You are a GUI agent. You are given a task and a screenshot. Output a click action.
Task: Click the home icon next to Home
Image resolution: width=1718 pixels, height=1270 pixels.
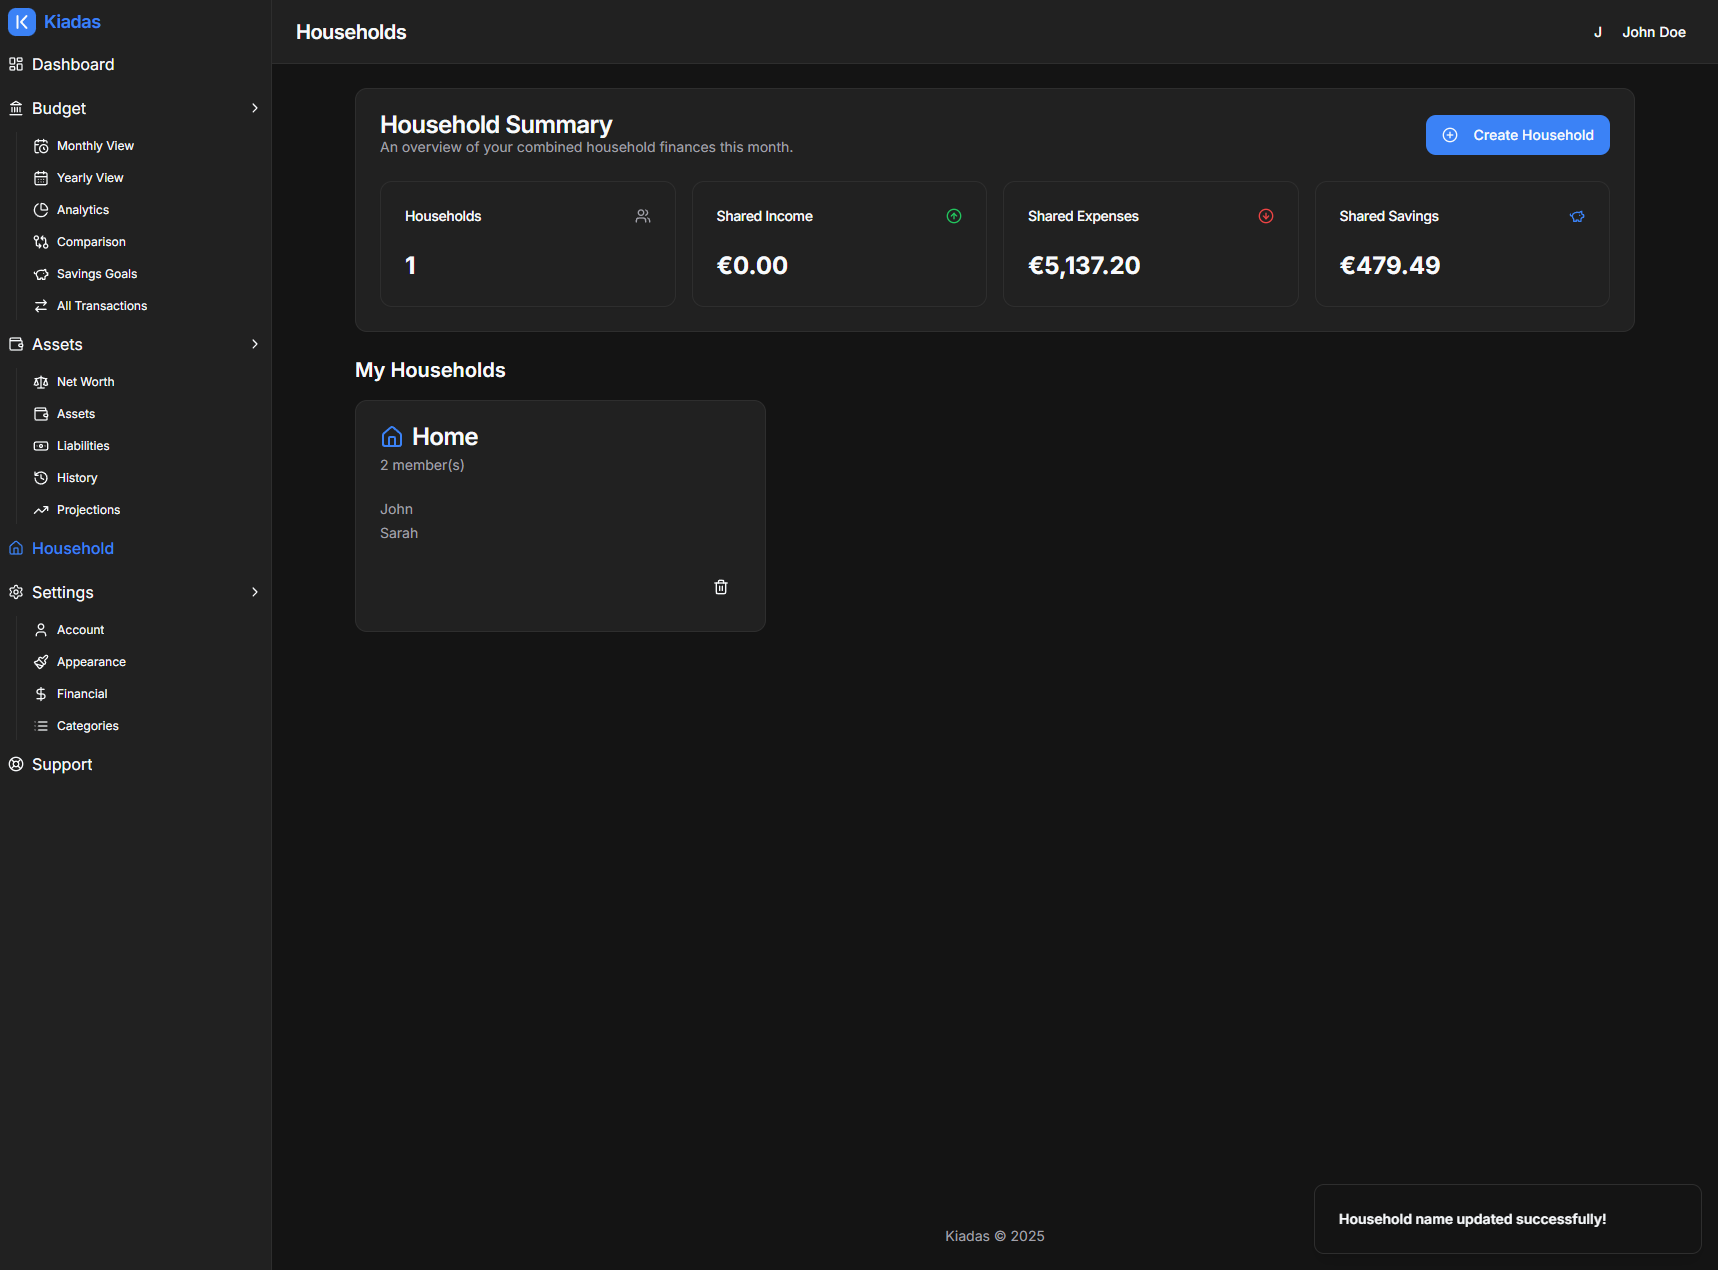click(391, 436)
